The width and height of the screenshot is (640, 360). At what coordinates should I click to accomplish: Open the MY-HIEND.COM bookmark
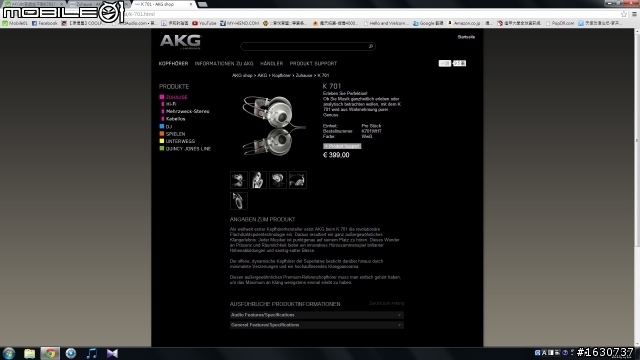pos(240,23)
